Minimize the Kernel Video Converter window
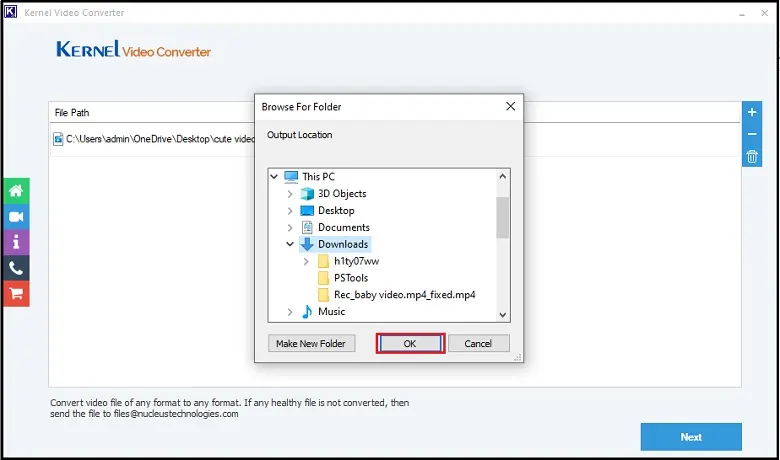 tap(742, 13)
